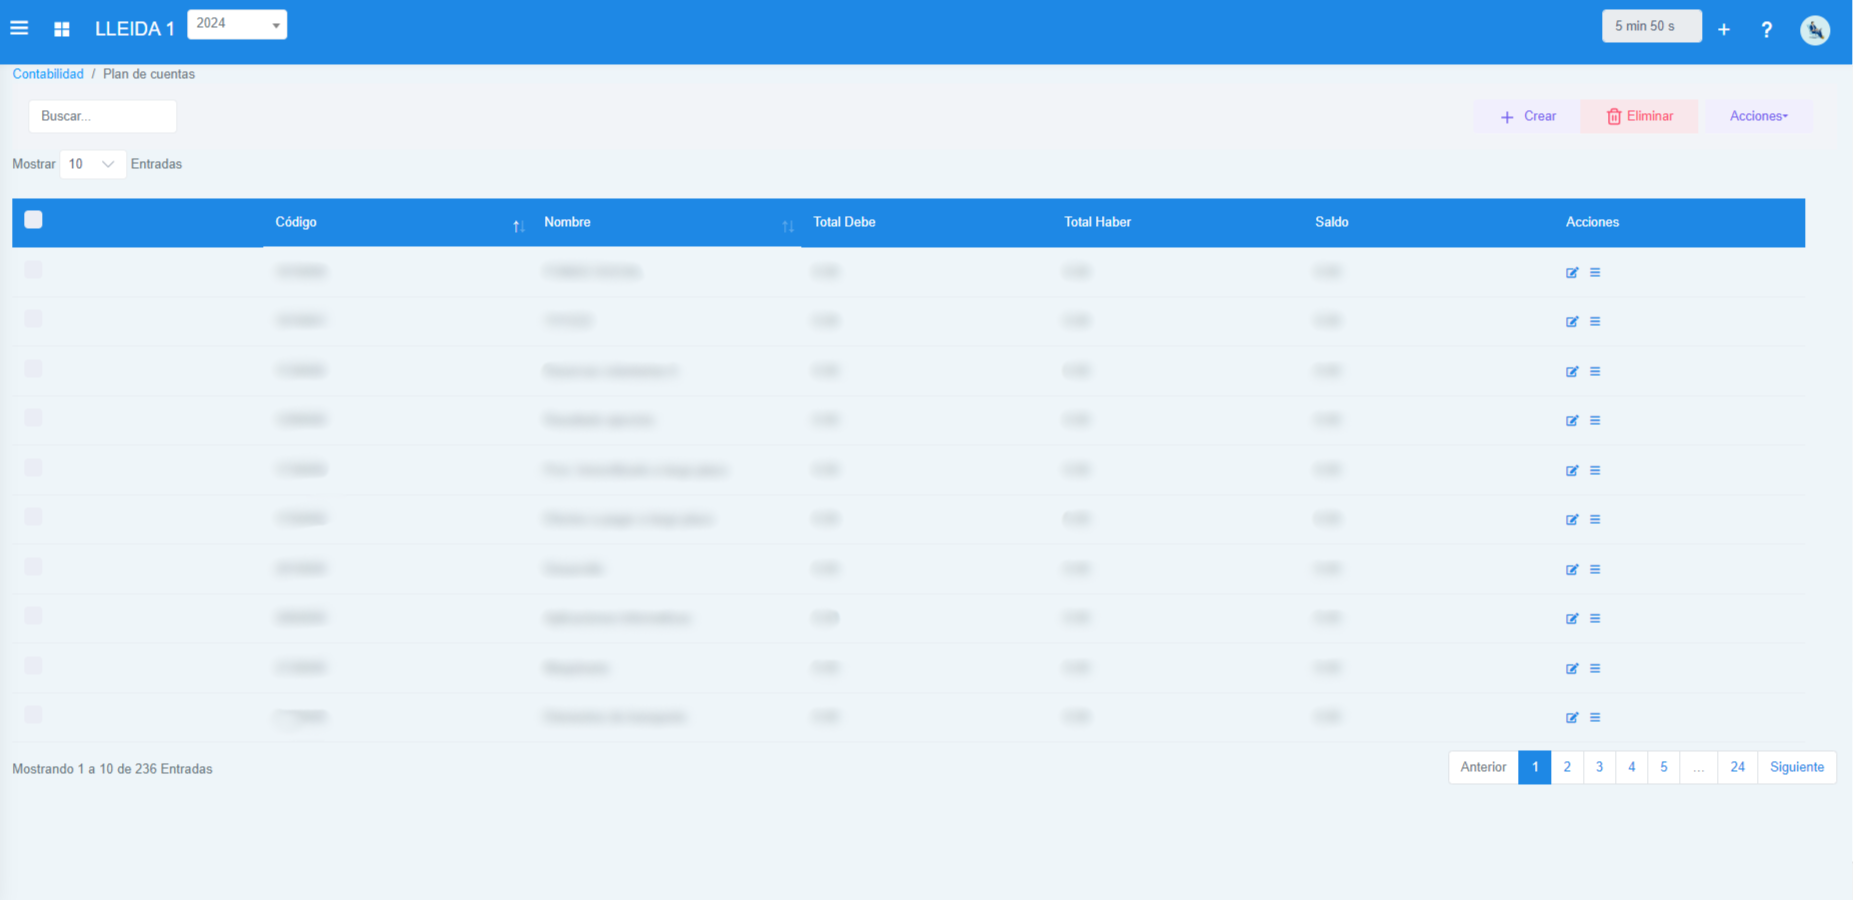Go to page 2 of results

[x=1566, y=767]
